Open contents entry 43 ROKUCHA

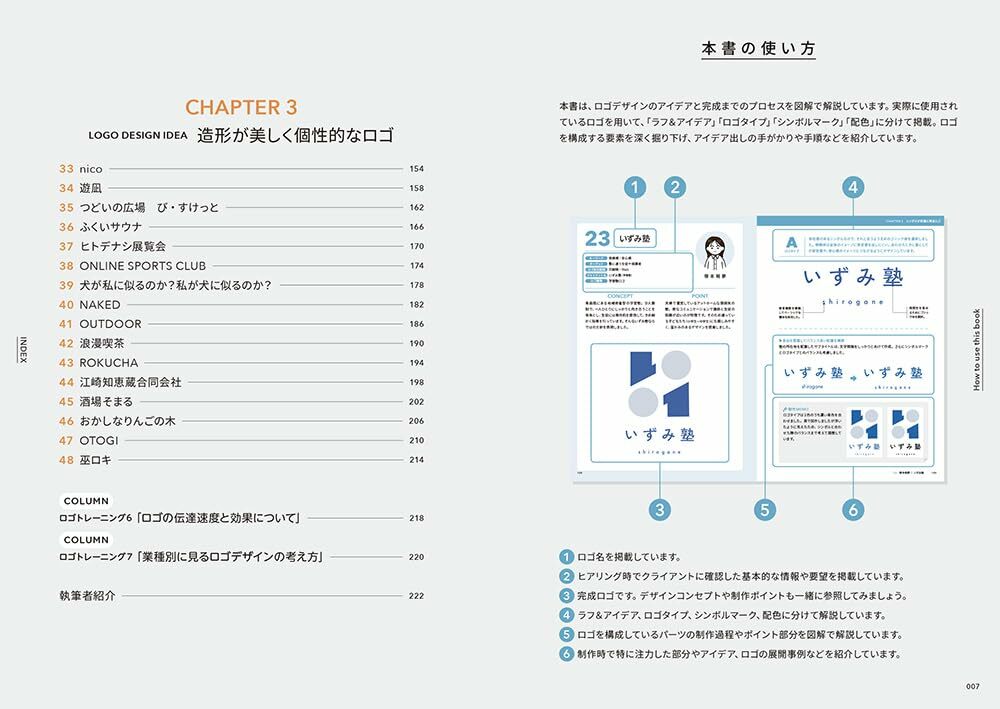pyautogui.click(x=241, y=363)
